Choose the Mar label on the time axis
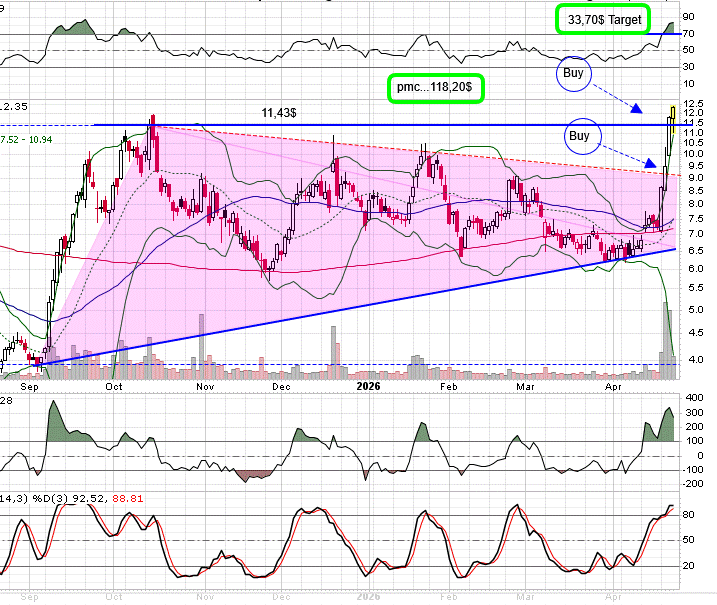 click(x=525, y=385)
